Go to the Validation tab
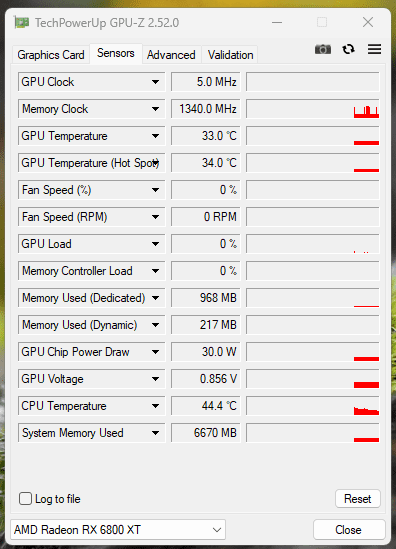This screenshot has height=549, width=396. pos(230,55)
